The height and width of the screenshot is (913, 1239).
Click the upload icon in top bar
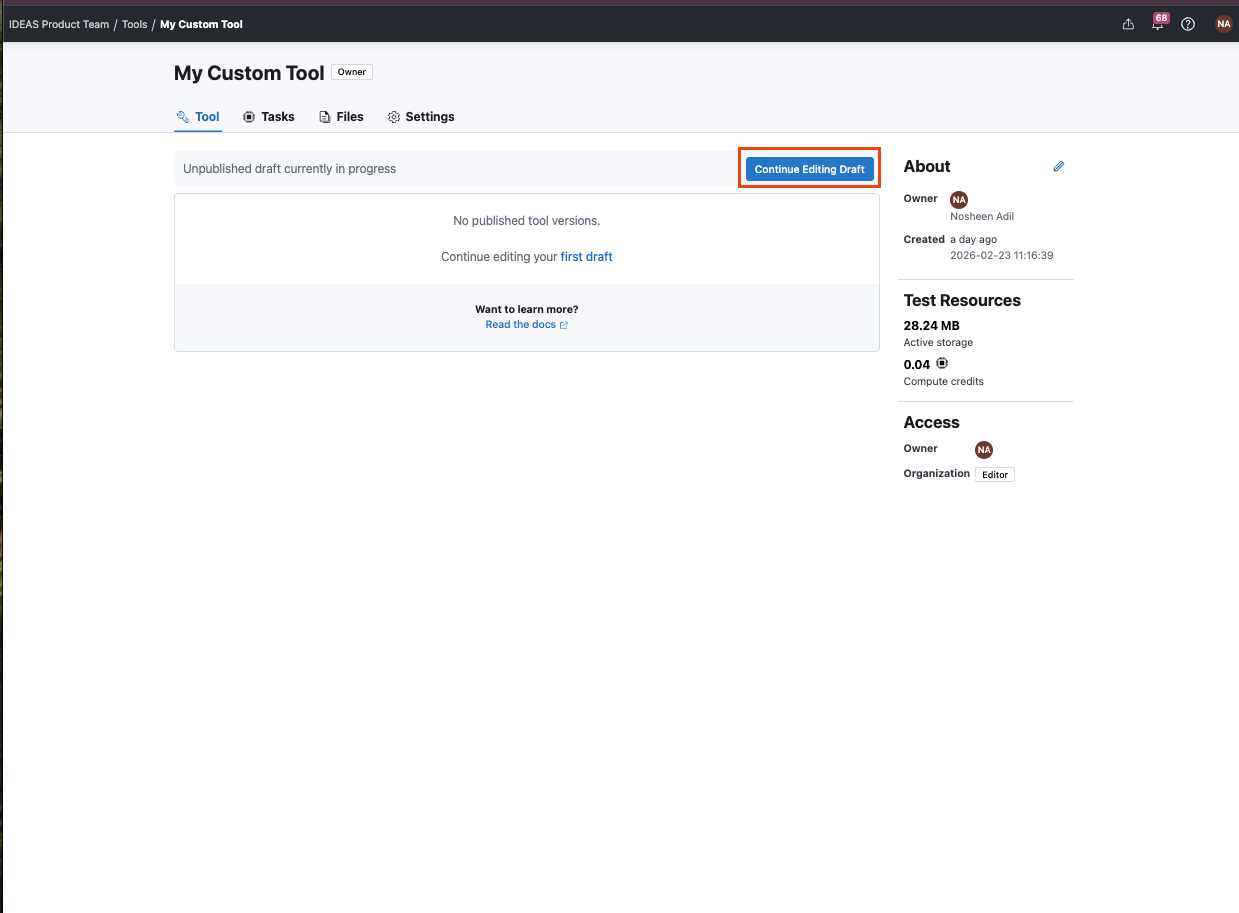tap(1128, 24)
